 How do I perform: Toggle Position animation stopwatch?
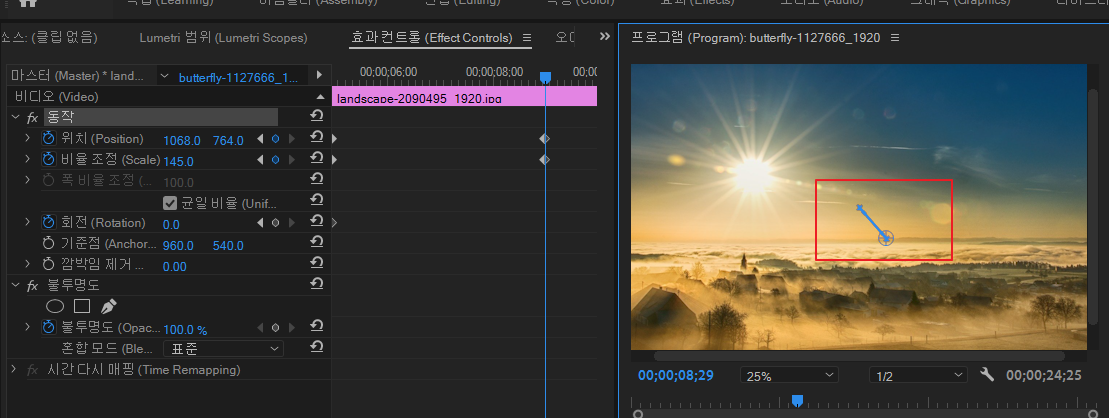[x=48, y=139]
